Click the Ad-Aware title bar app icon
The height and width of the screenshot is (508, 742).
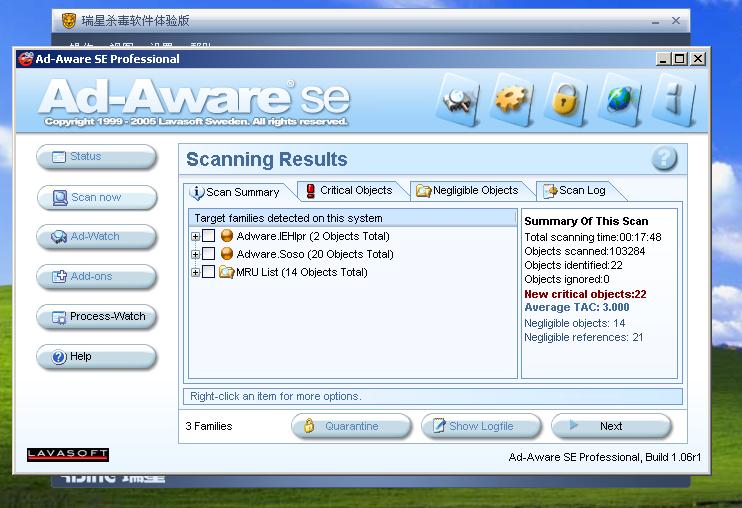[x=25, y=59]
